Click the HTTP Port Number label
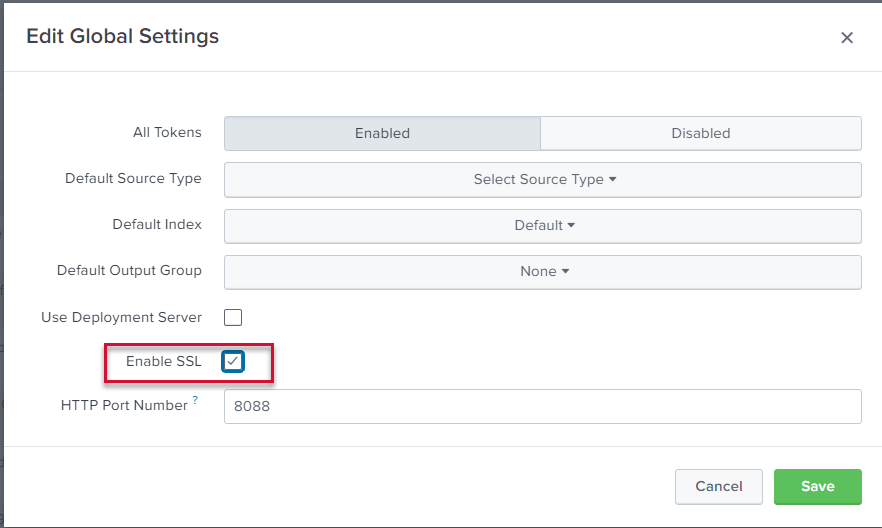The height and width of the screenshot is (528, 882). point(124,406)
